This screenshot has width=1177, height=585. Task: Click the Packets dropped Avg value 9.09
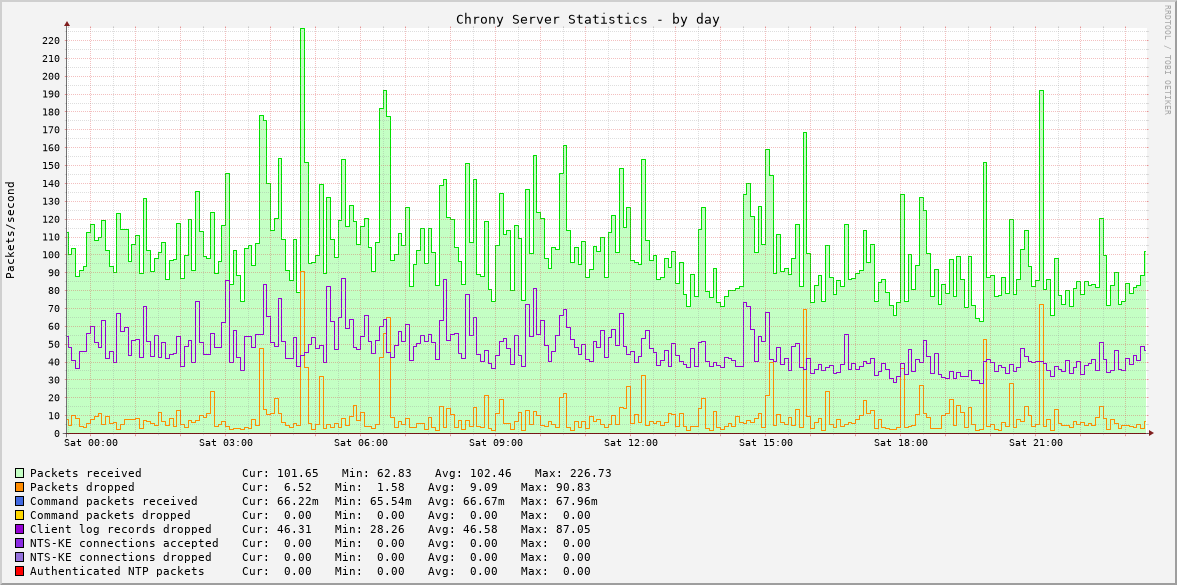tap(484, 487)
